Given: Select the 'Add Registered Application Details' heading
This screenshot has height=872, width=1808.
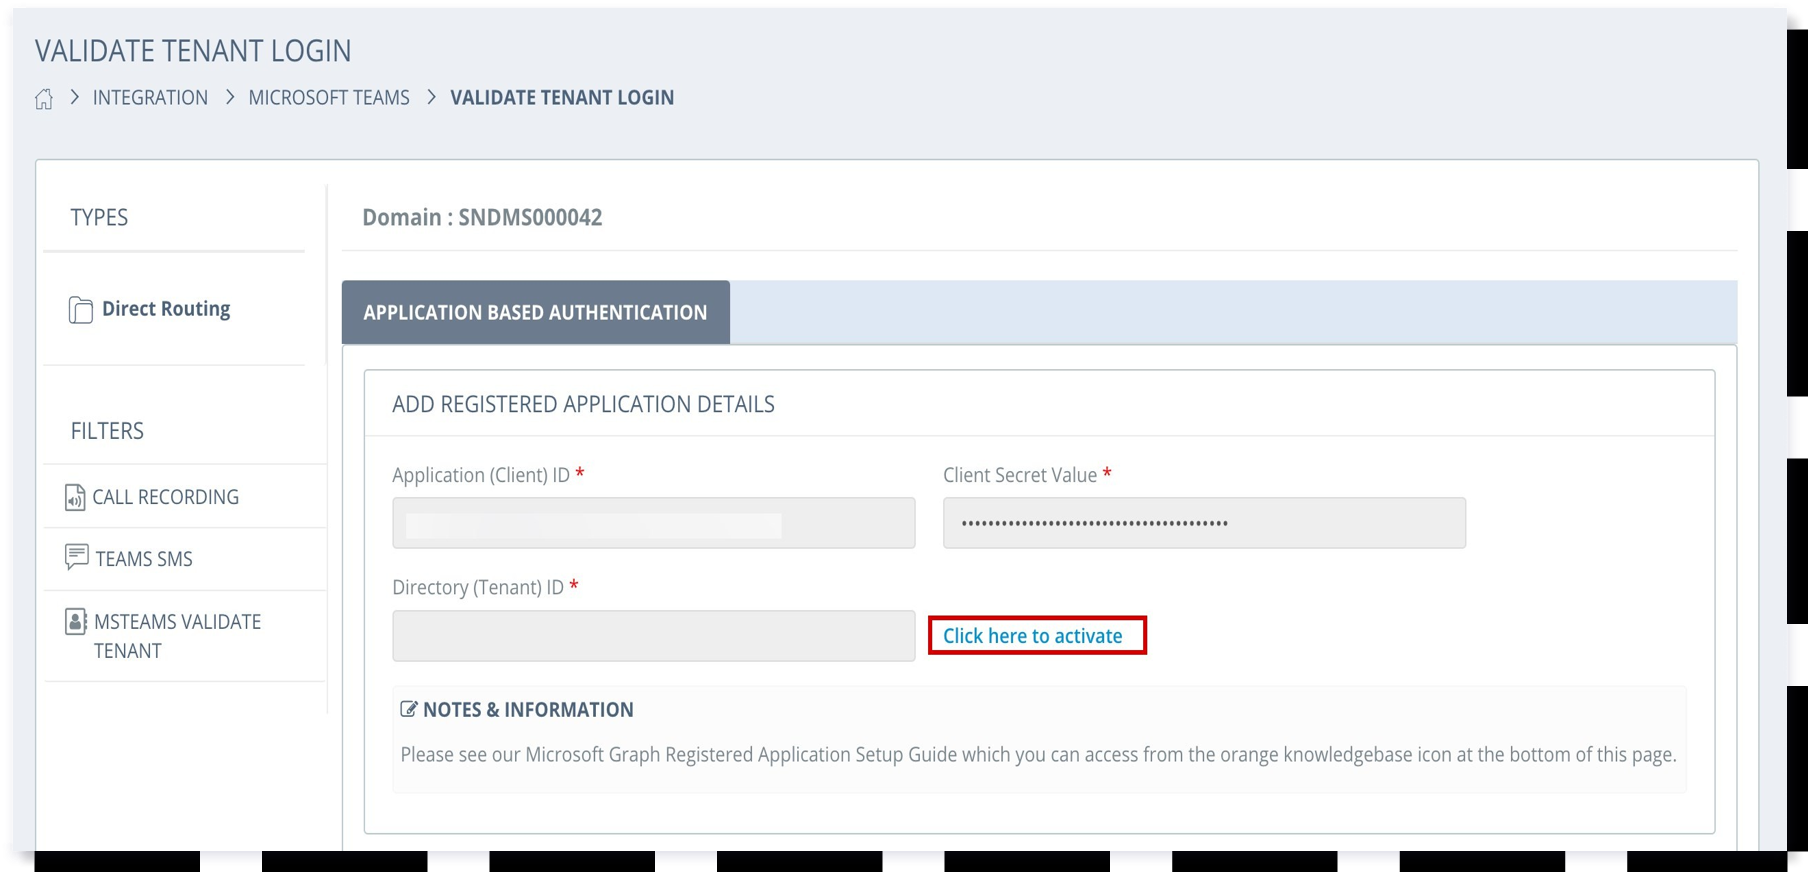Looking at the screenshot, I should (x=583, y=404).
